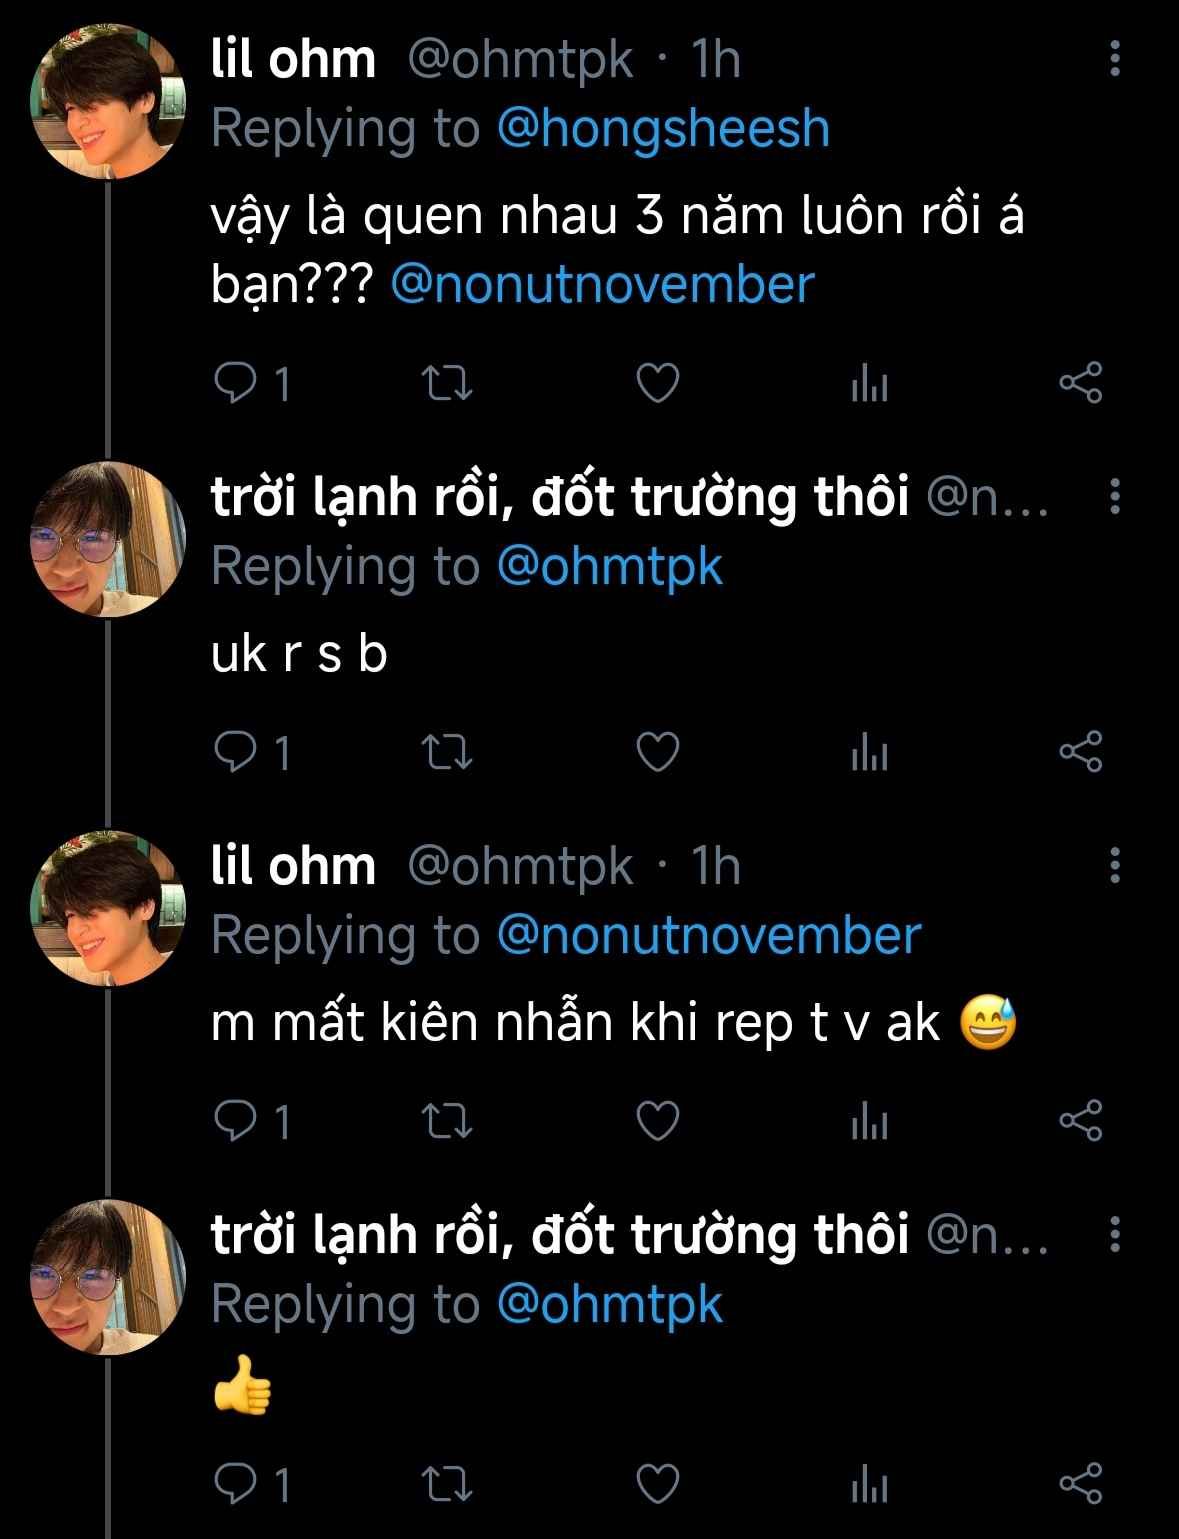Open the 'Replying to @nonutnovember' link

coord(708,936)
